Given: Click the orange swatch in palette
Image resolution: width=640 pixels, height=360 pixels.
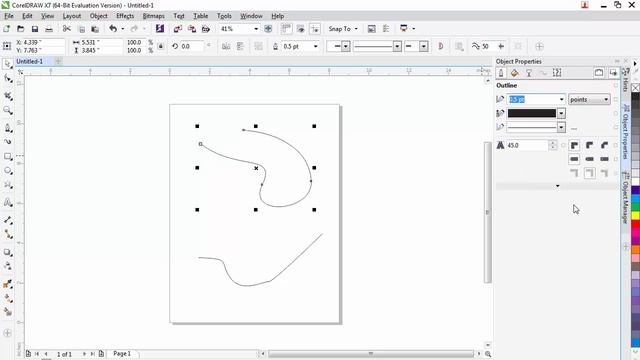Looking at the screenshot, I should pyautogui.click(x=636, y=249).
